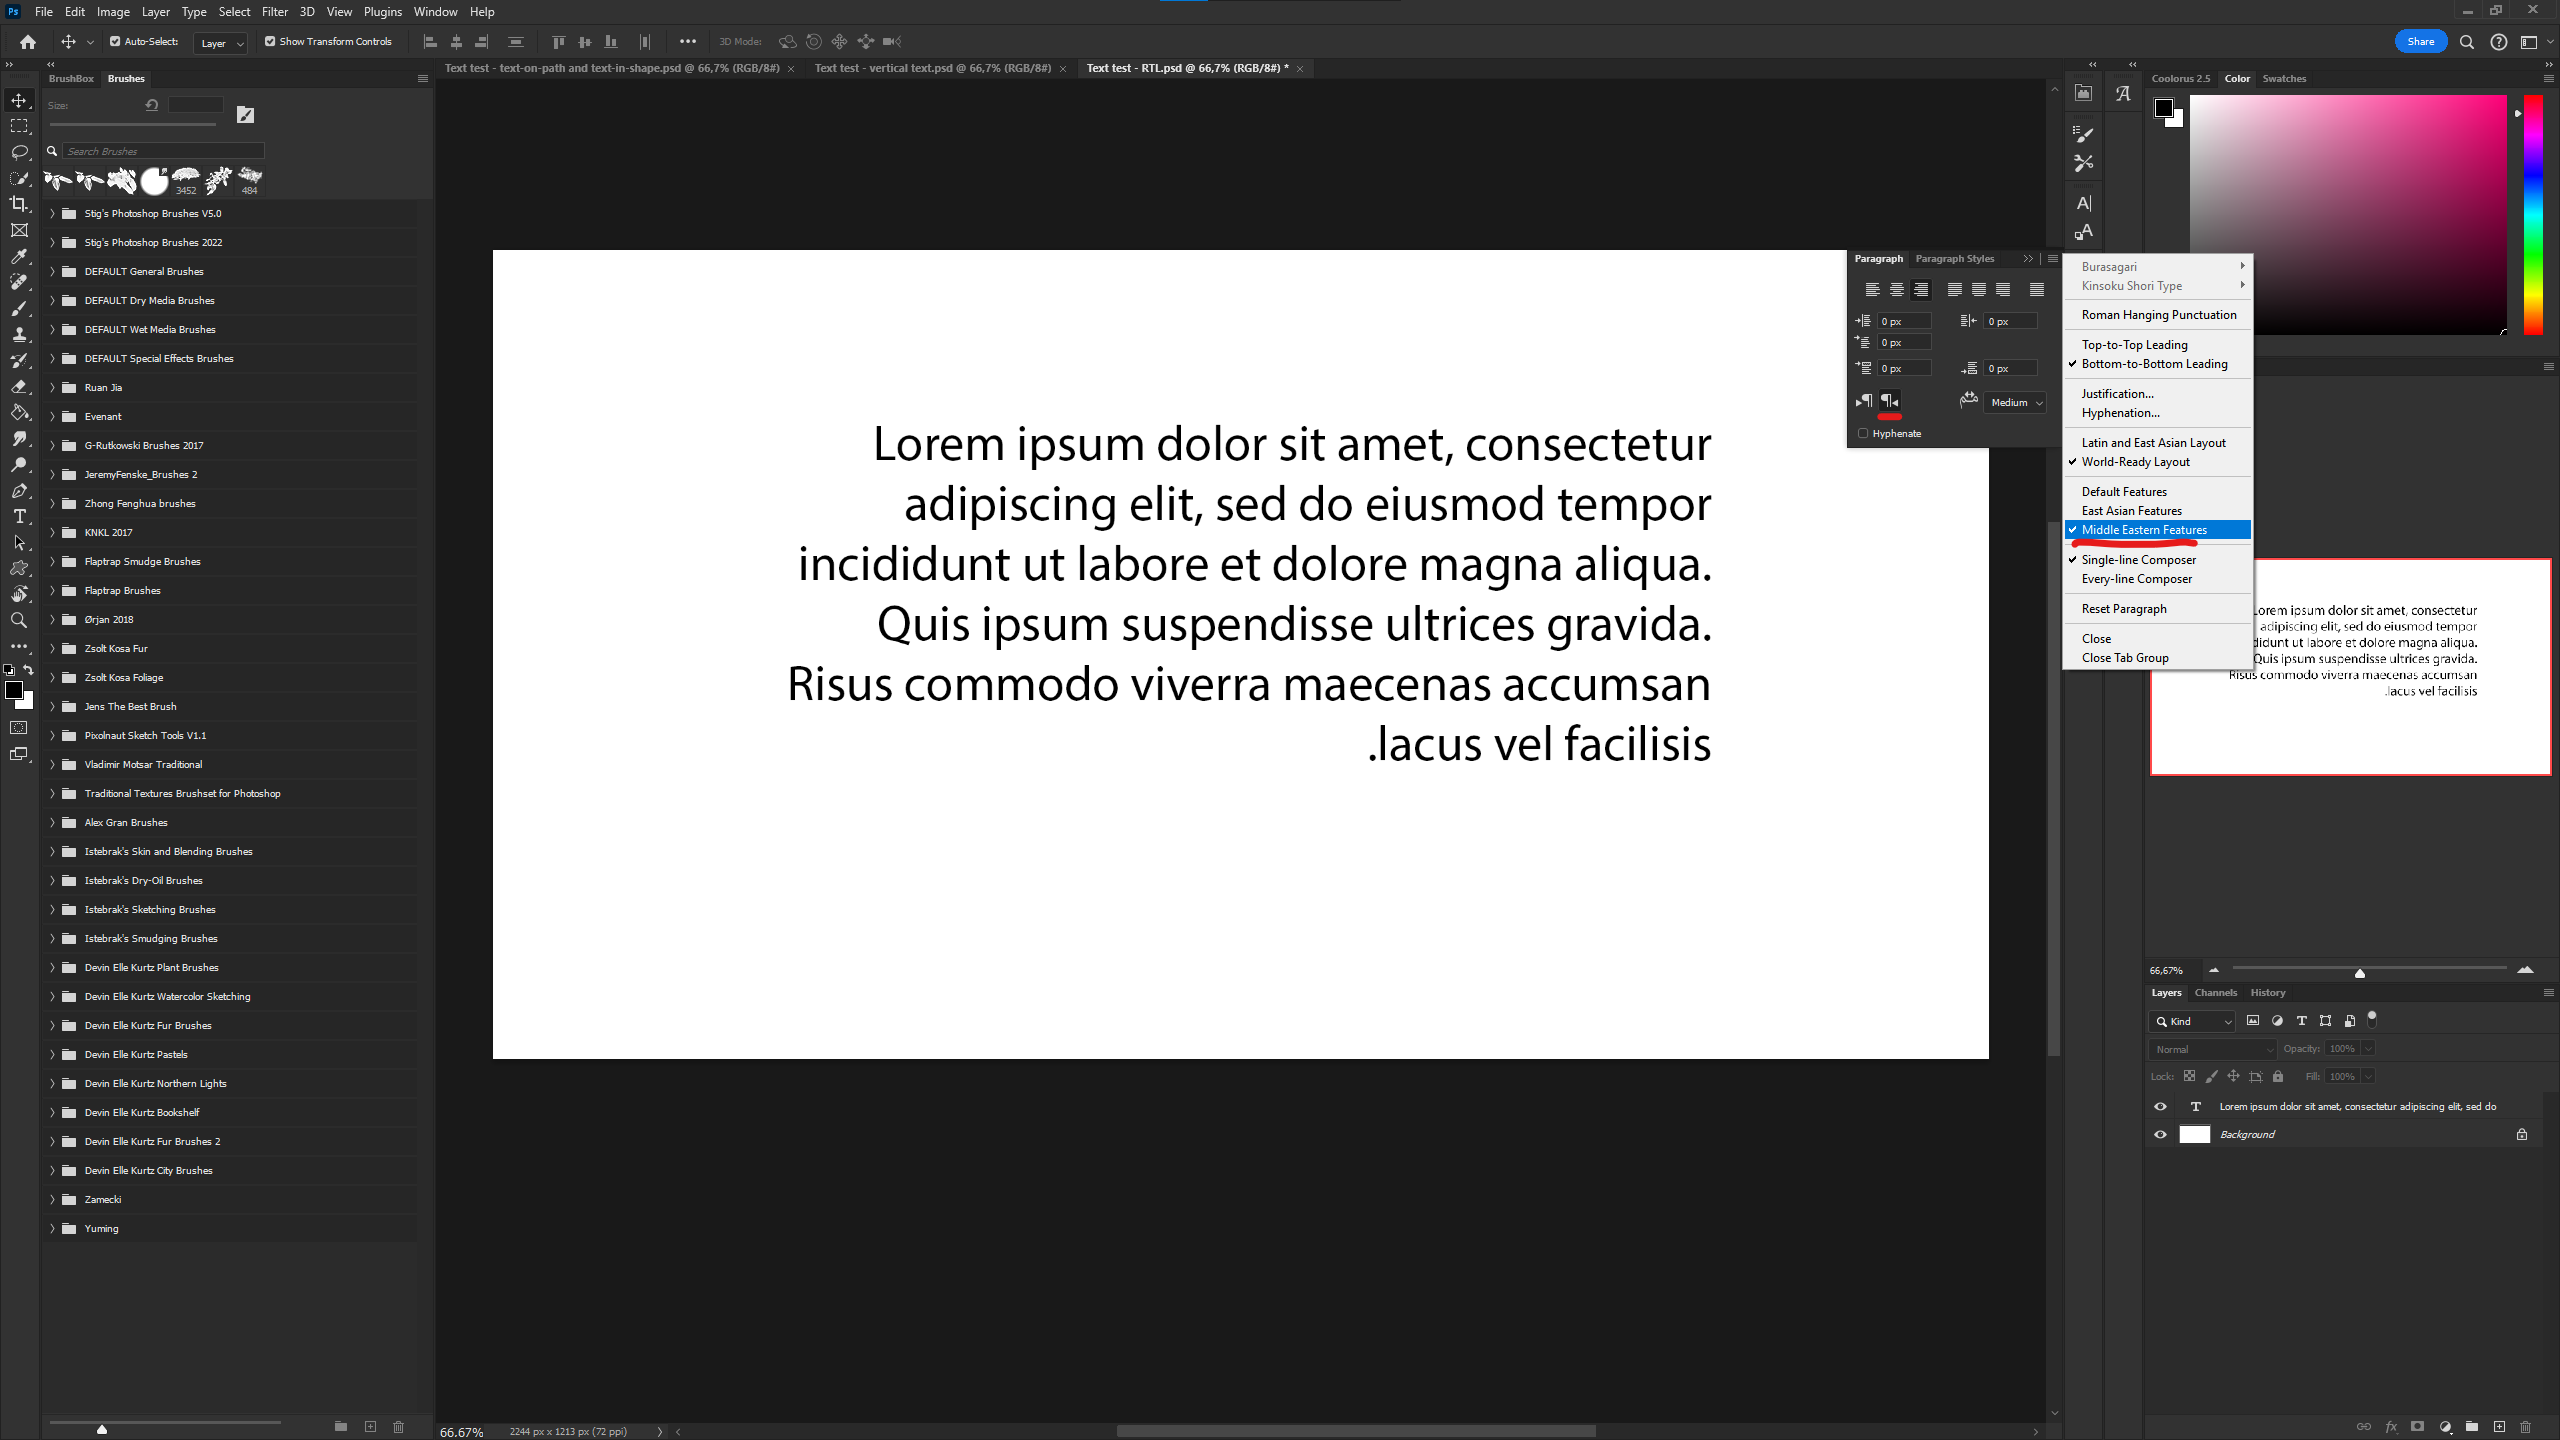Switch to the Channels tab

click(x=2215, y=993)
